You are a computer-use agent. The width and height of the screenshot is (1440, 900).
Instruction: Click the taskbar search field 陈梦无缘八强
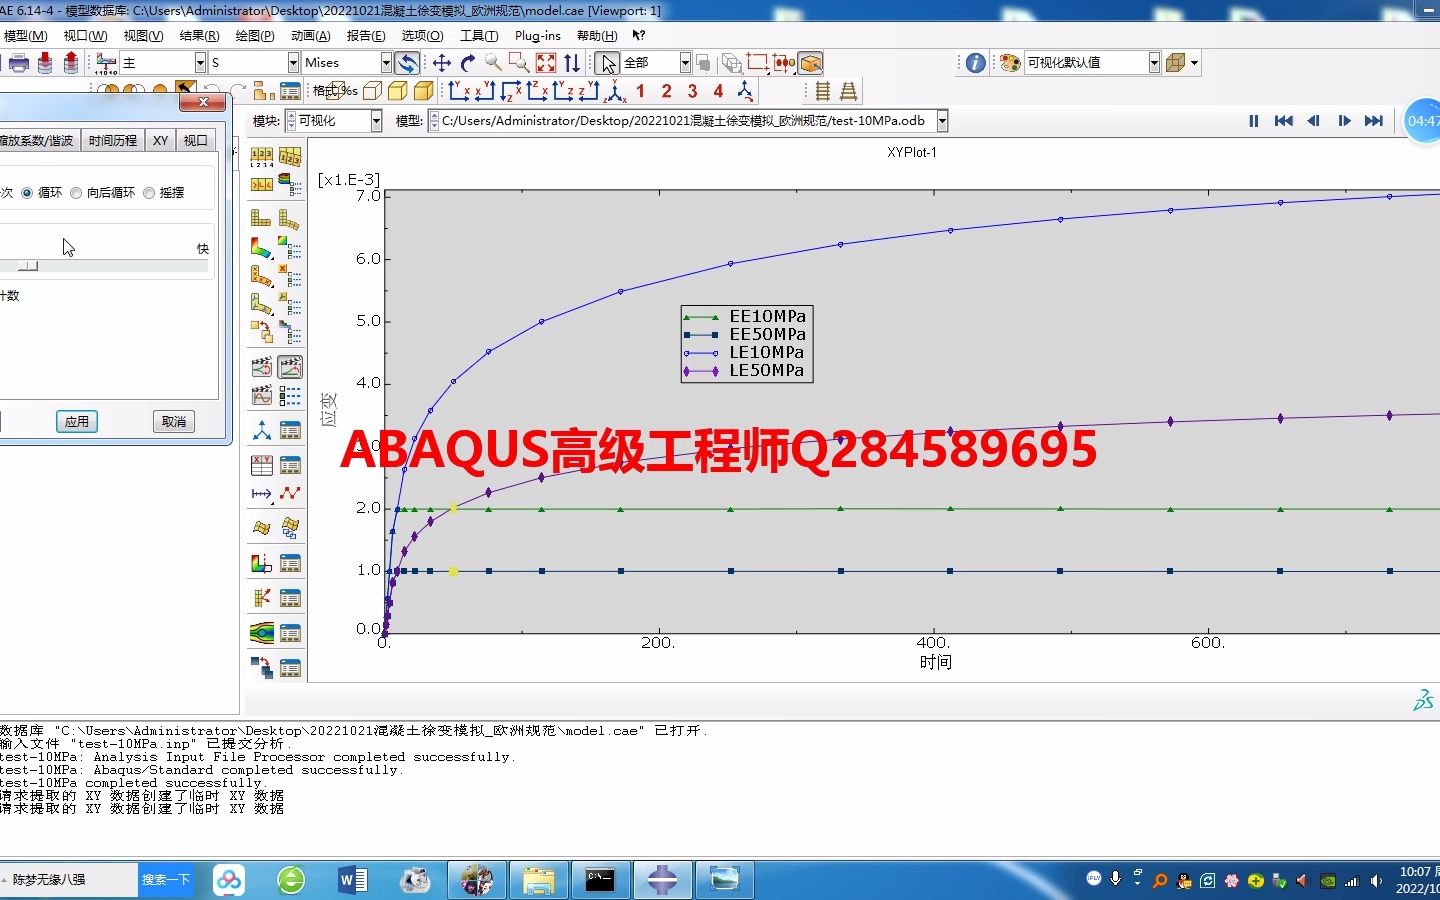[x=68, y=880]
